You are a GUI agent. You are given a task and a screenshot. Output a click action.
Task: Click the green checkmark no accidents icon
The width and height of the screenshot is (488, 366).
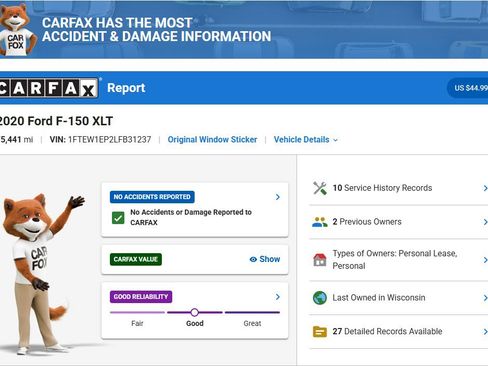click(118, 218)
